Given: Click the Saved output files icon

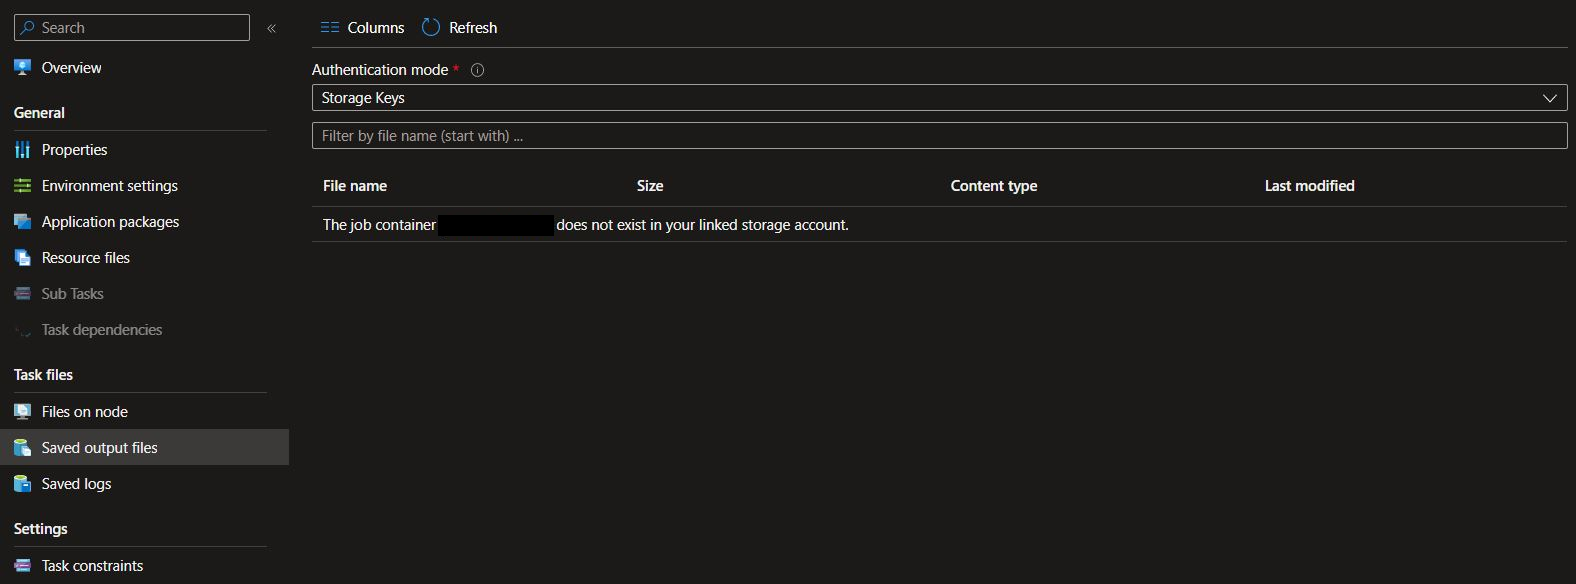Looking at the screenshot, I should (22, 447).
